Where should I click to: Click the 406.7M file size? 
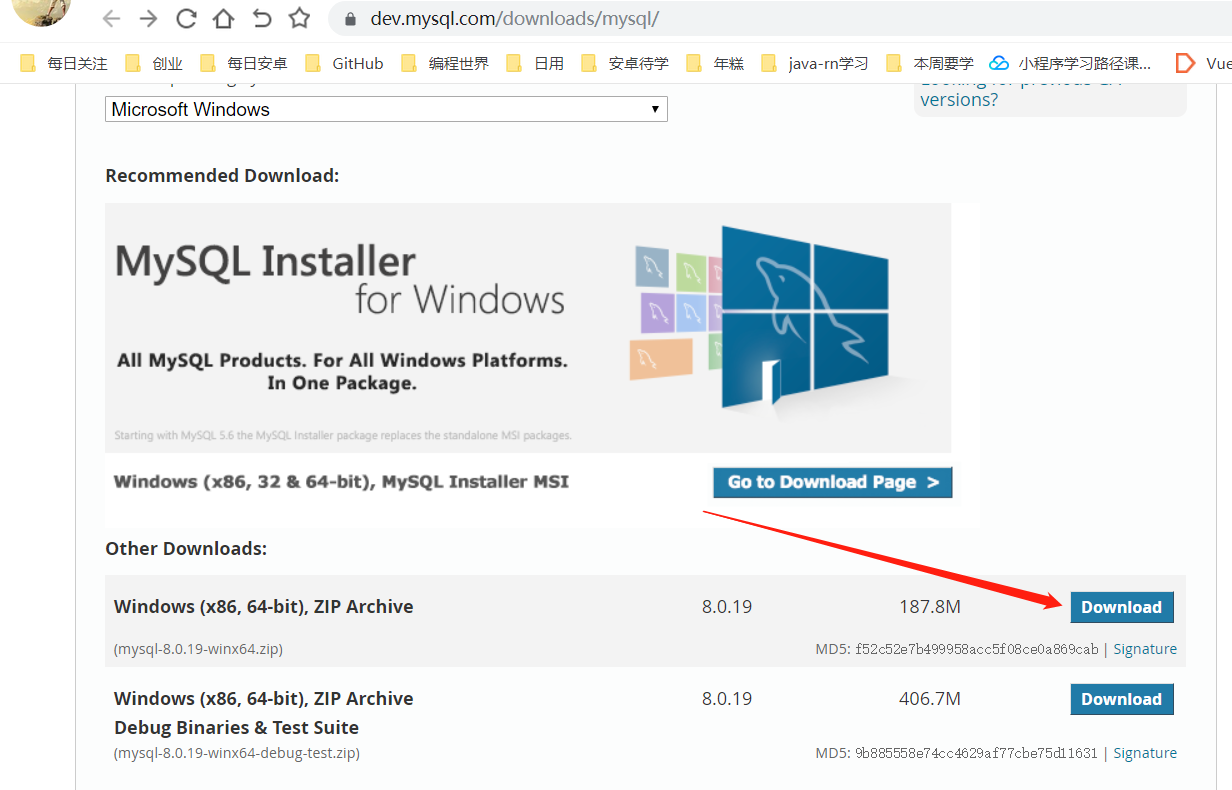(930, 699)
